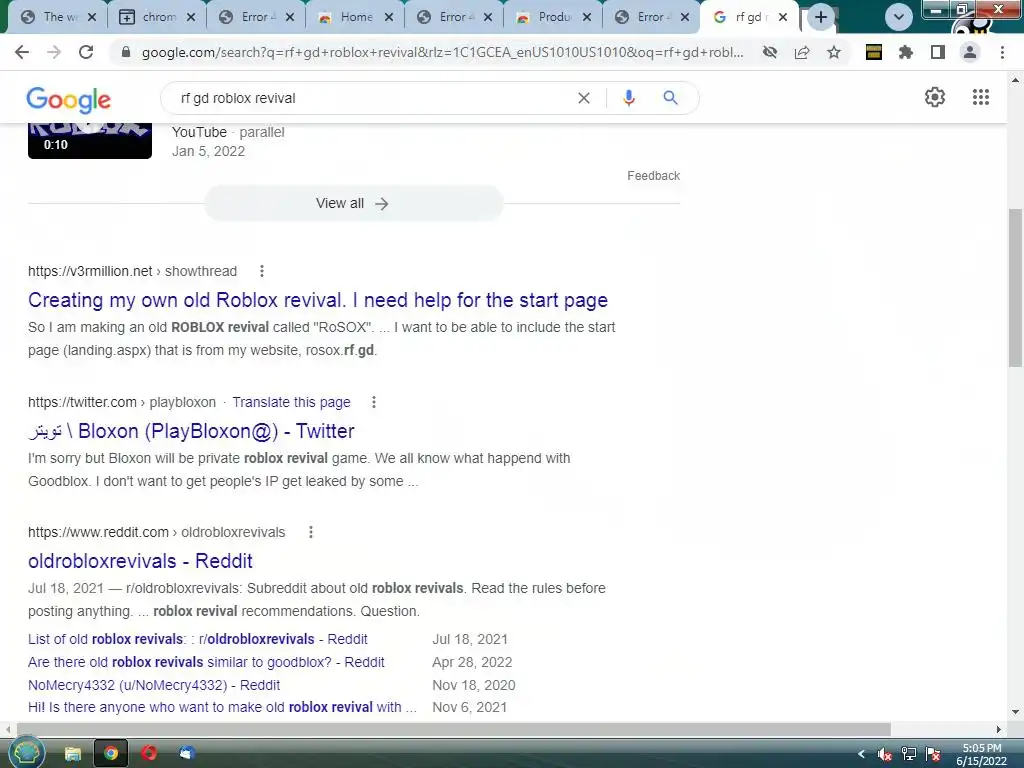Click the network tray icon
The image size is (1024, 768).
click(x=908, y=755)
